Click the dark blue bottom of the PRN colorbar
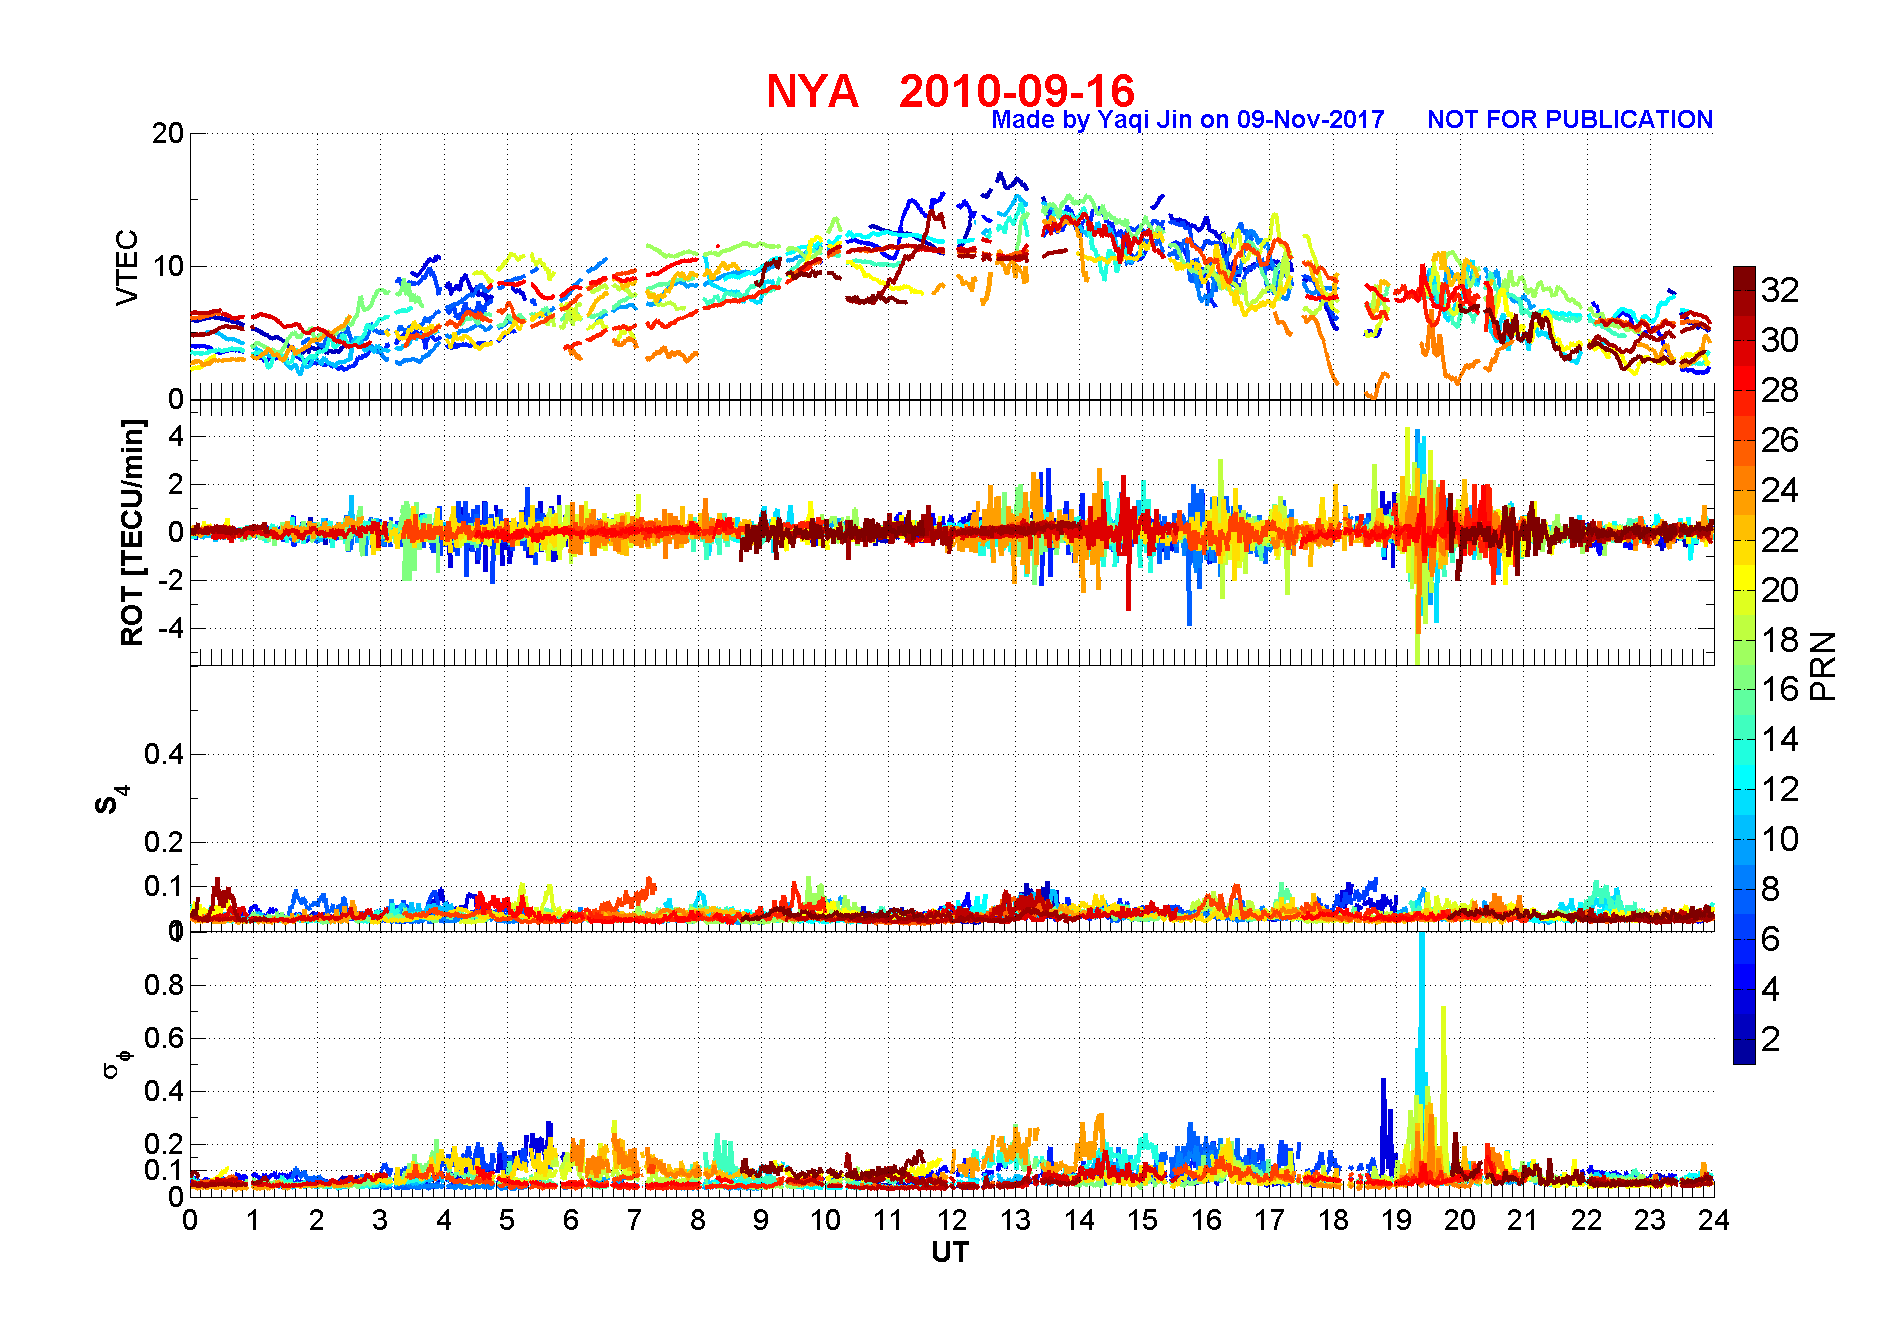 click(x=1744, y=1052)
